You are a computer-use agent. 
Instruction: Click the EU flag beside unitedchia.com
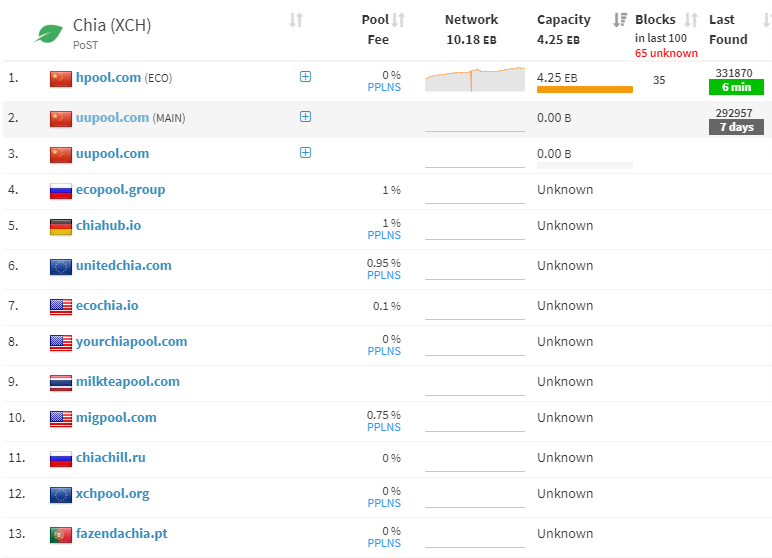60,266
